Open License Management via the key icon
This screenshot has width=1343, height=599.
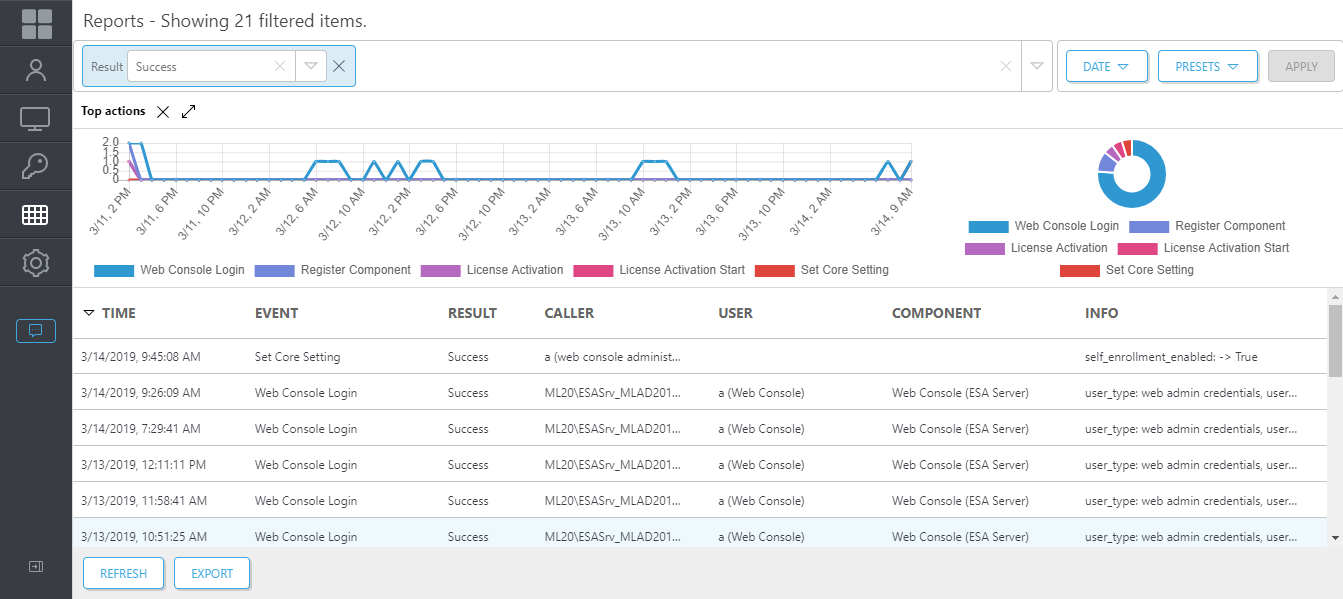coord(36,165)
